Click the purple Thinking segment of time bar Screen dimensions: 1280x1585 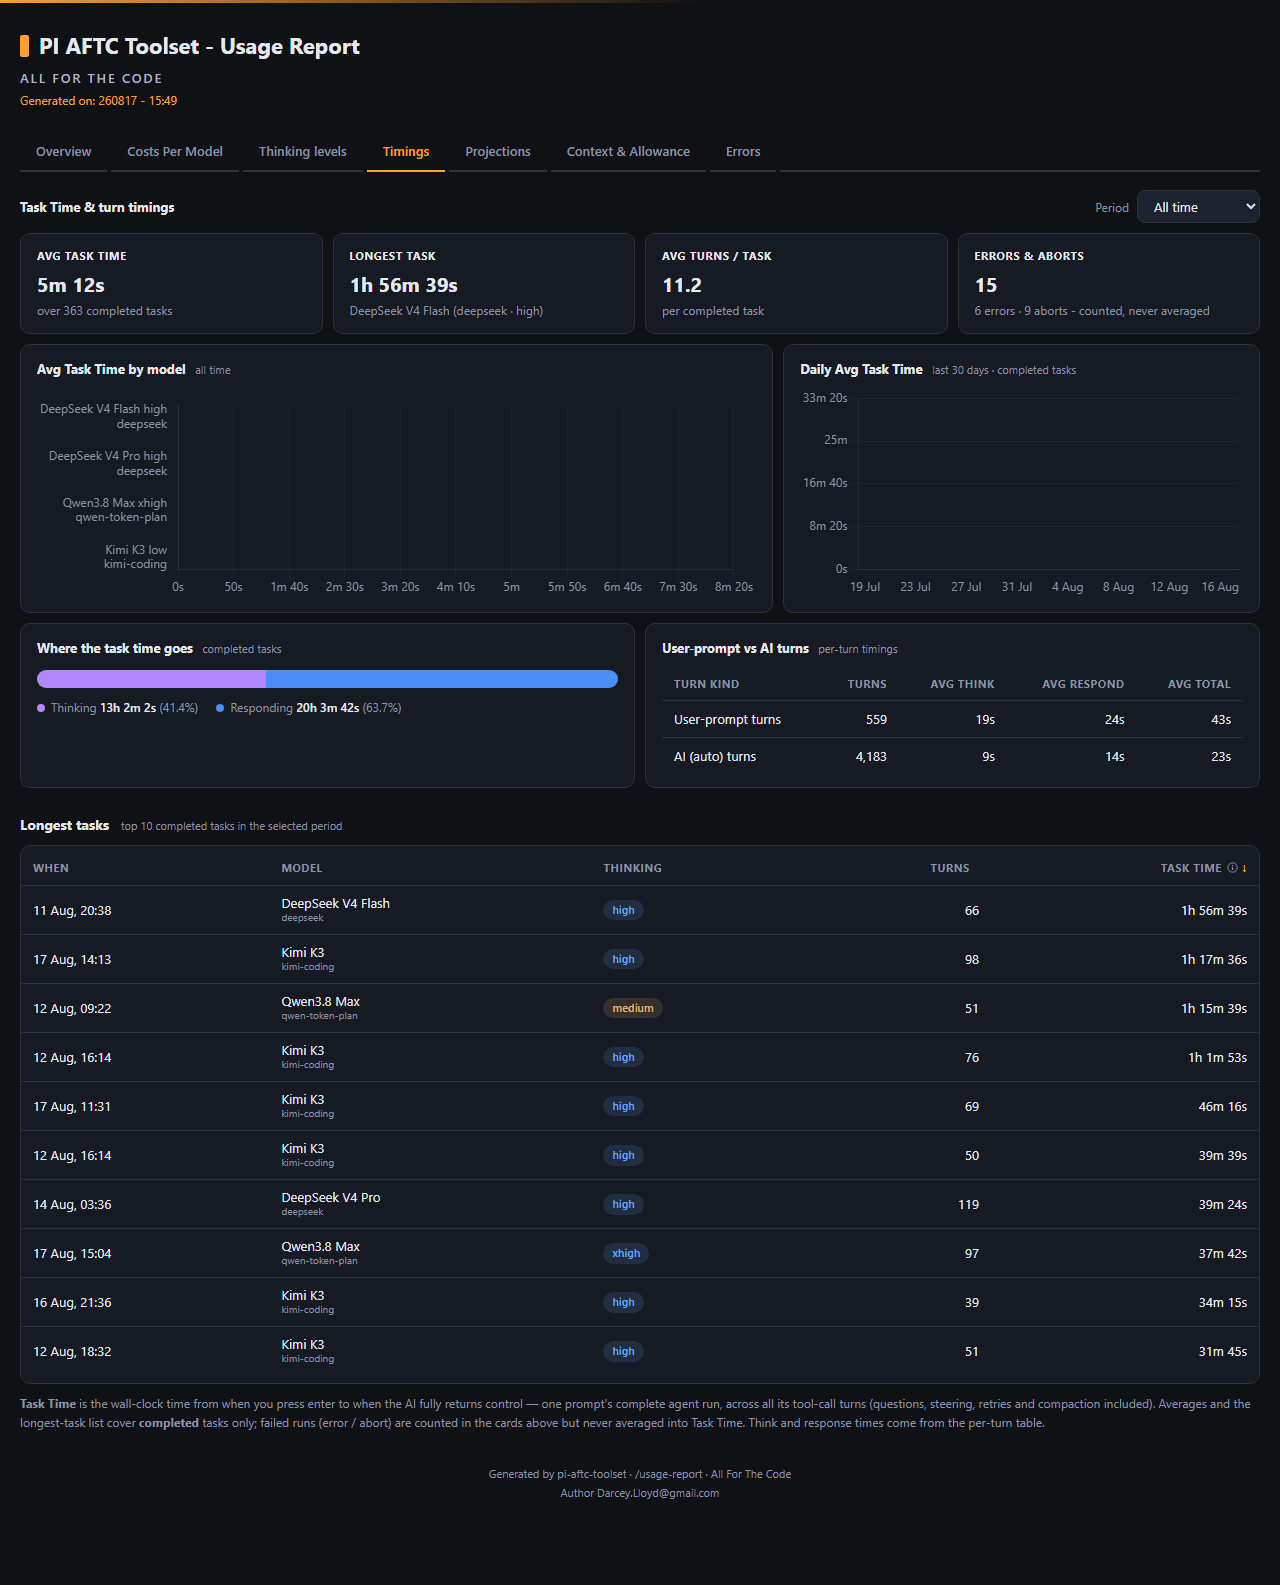pos(151,679)
